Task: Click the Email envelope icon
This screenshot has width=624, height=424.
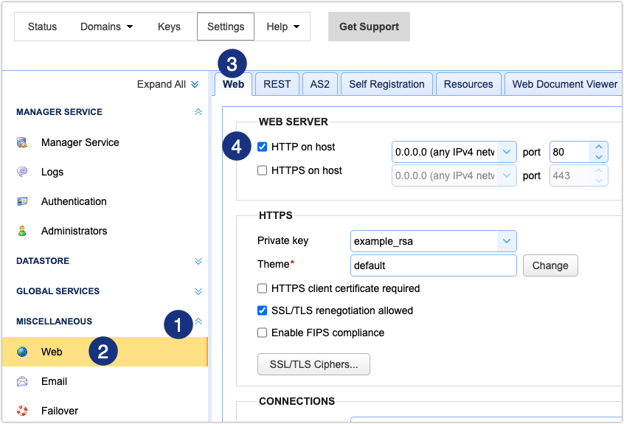Action: click(22, 381)
